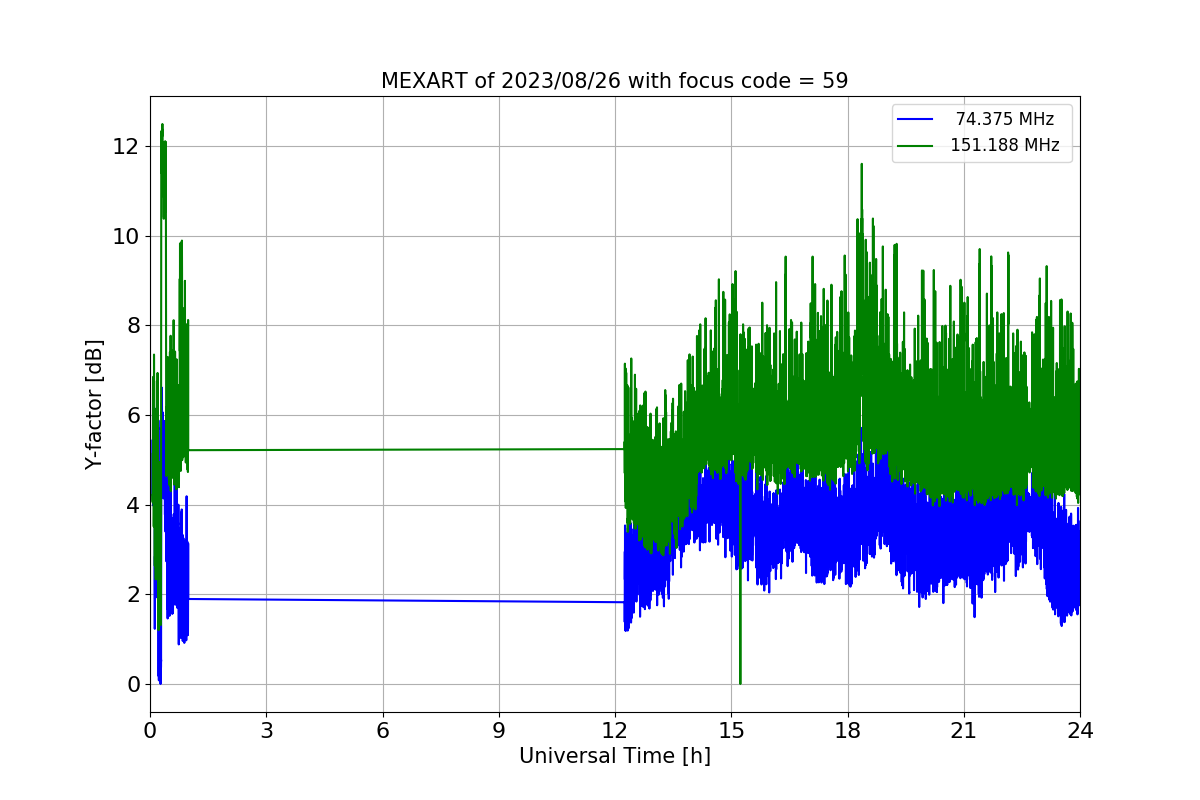Click x-axis tick label 12
The height and width of the screenshot is (800, 1200).
615,730
